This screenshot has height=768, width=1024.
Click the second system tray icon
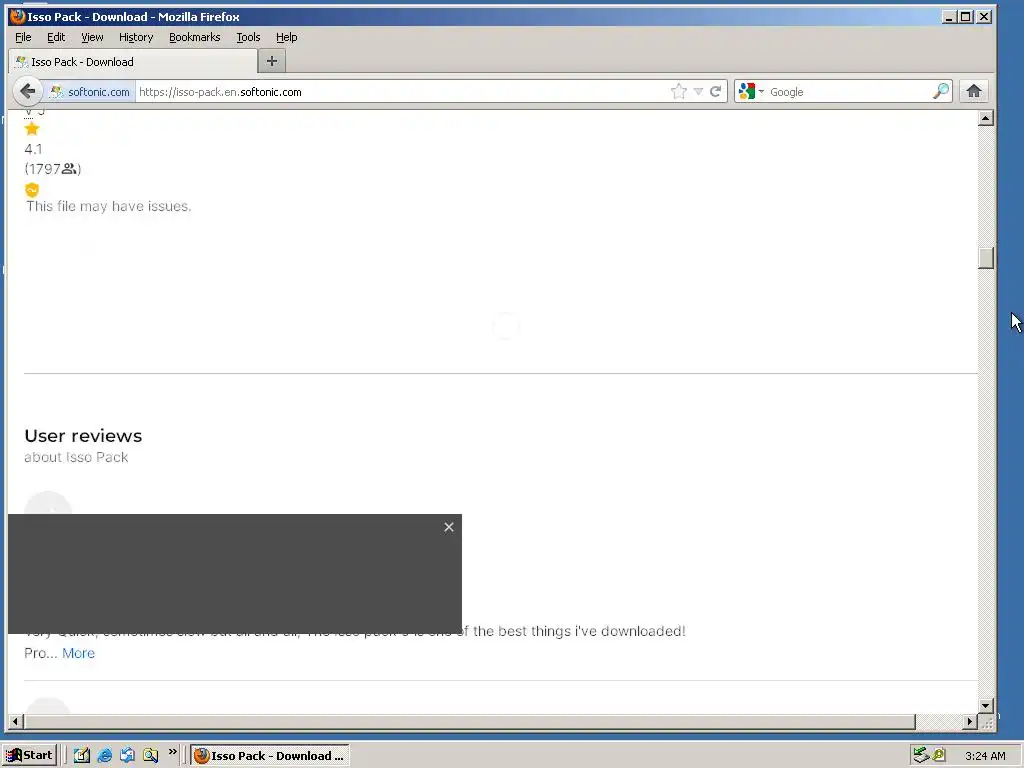click(938, 755)
